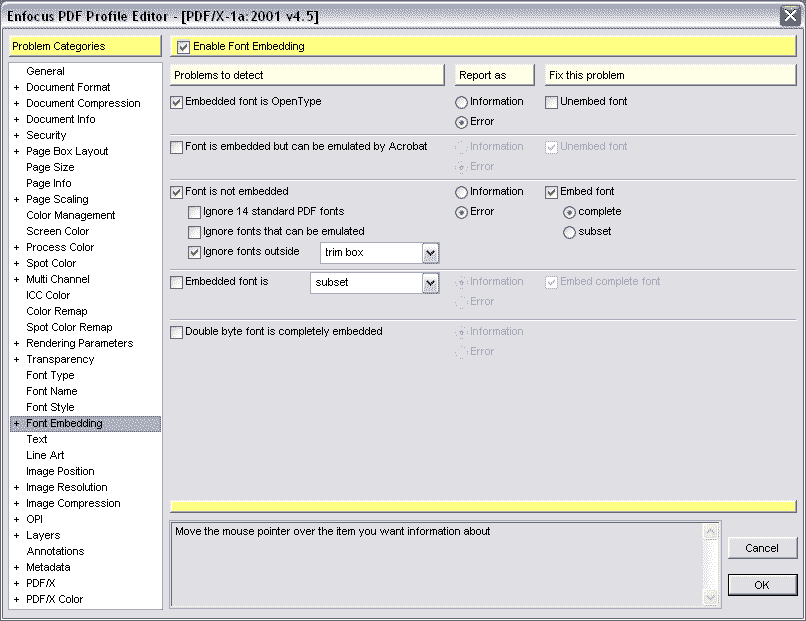The width and height of the screenshot is (806, 621).
Task: Close the PDF Profile Editor window
Action: point(790,15)
